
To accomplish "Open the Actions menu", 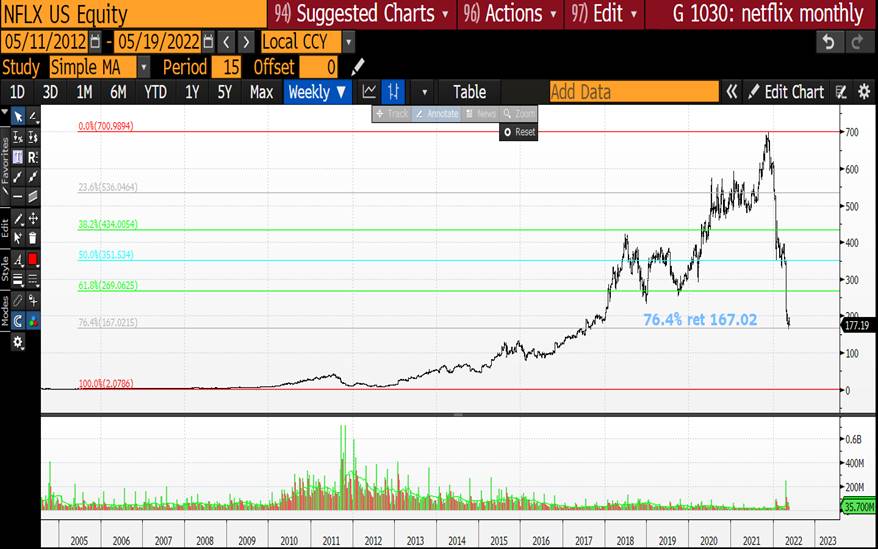I will [511, 13].
